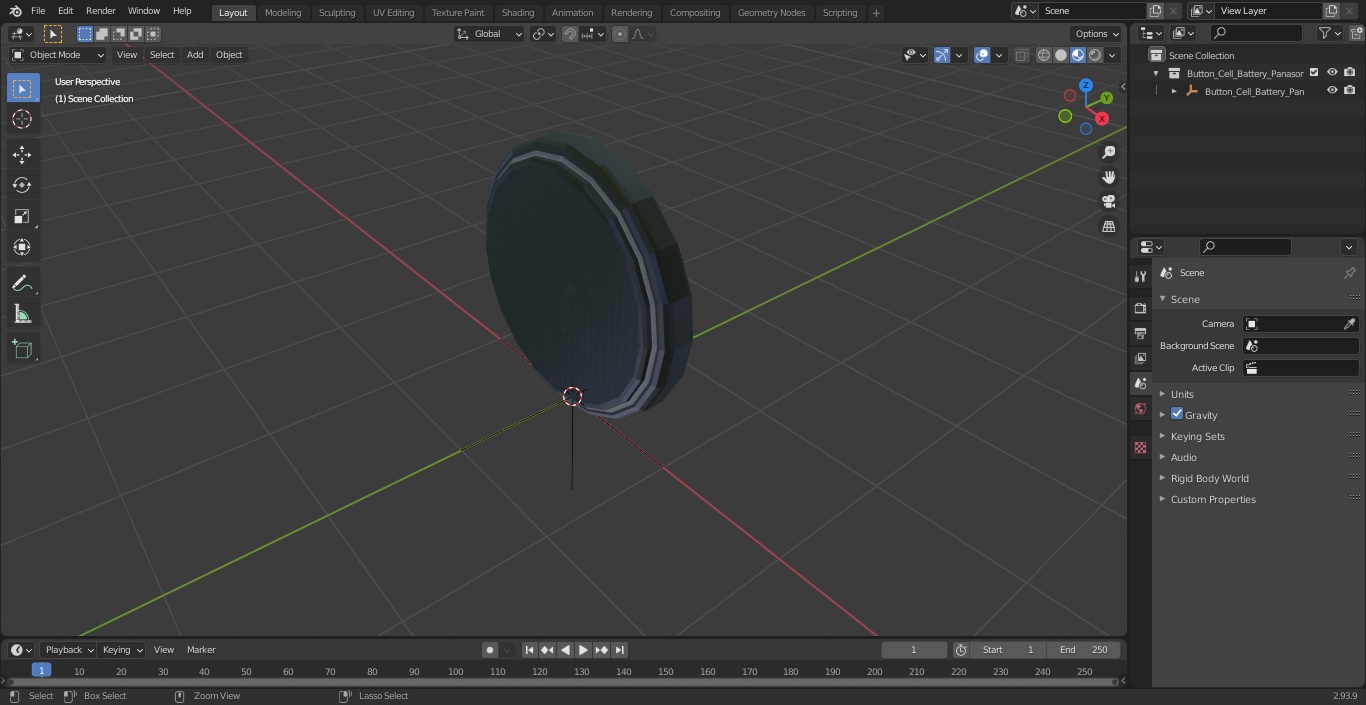The width and height of the screenshot is (1366, 705).
Task: Select the Transform tool
Action: (x=22, y=247)
